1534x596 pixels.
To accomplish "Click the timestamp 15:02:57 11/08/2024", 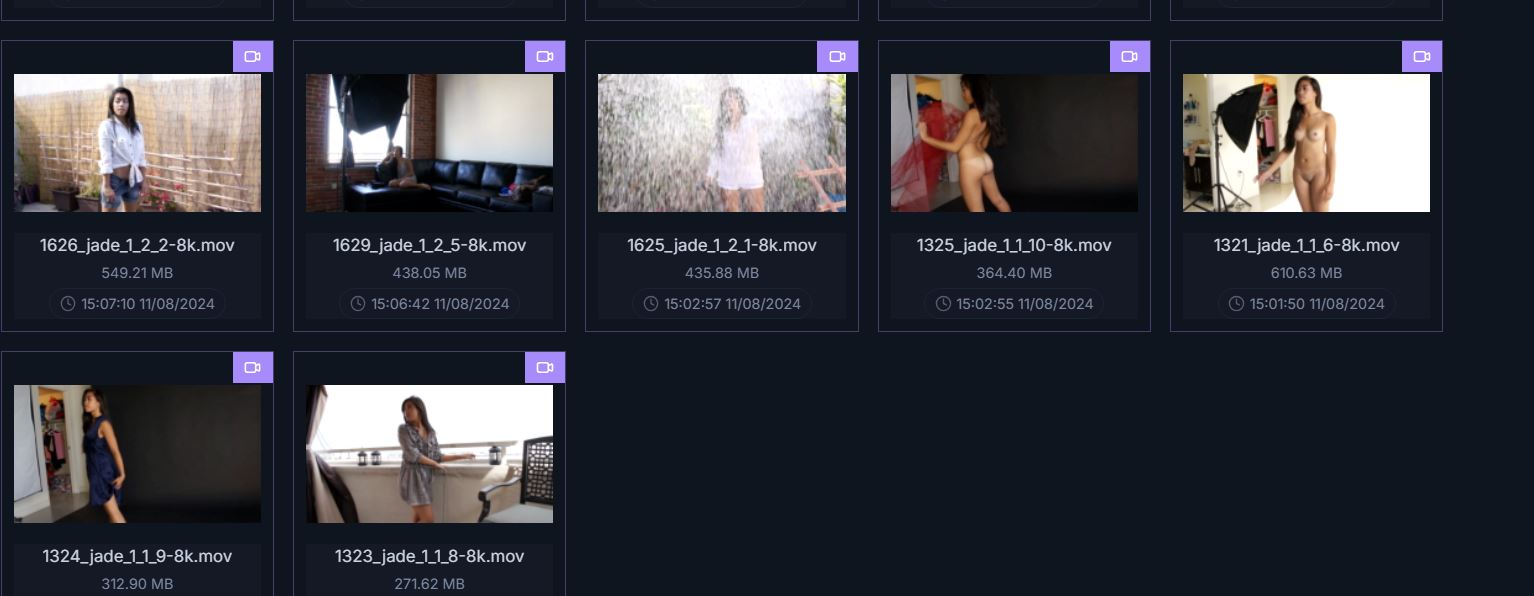I will 733,304.
